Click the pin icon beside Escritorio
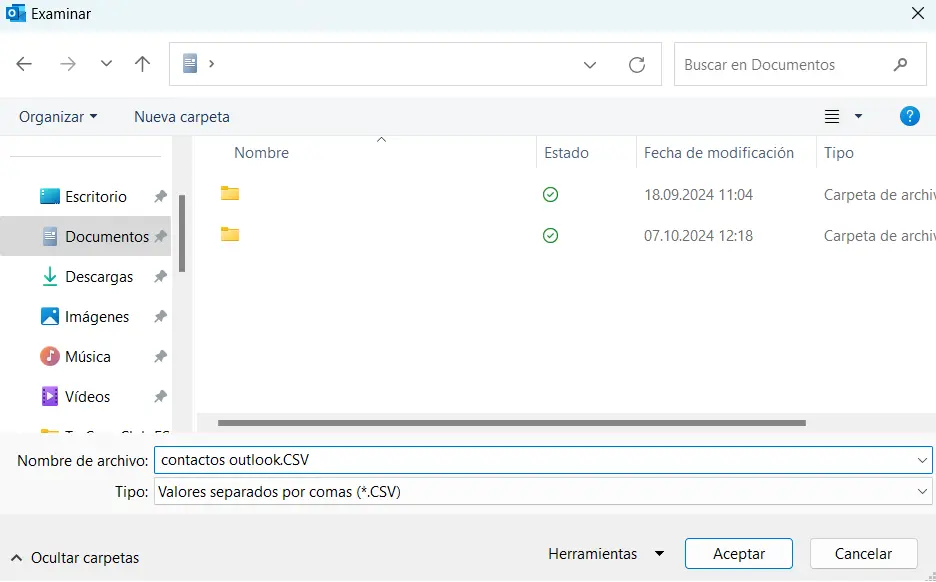The height and width of the screenshot is (582, 936). click(160, 196)
